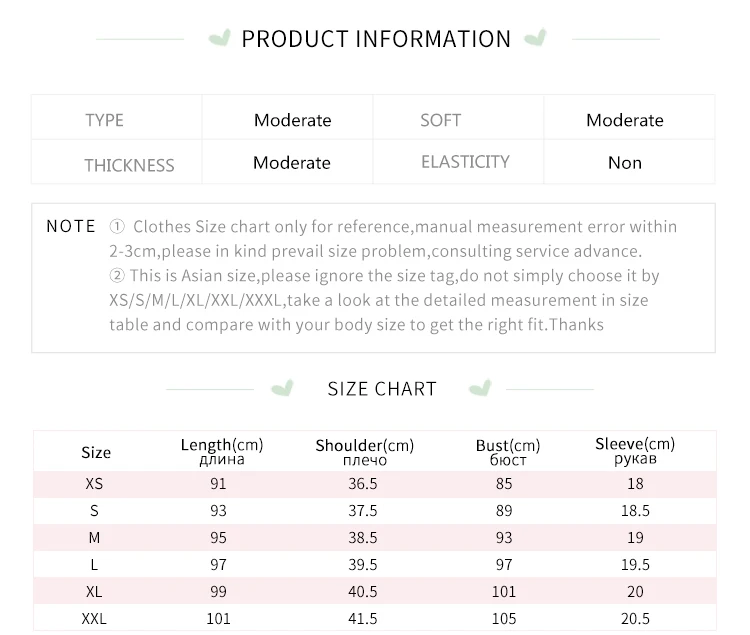Screen dimensions: 750x635
Task: Click the Sleeve(cm) column header
Action: coord(635,450)
